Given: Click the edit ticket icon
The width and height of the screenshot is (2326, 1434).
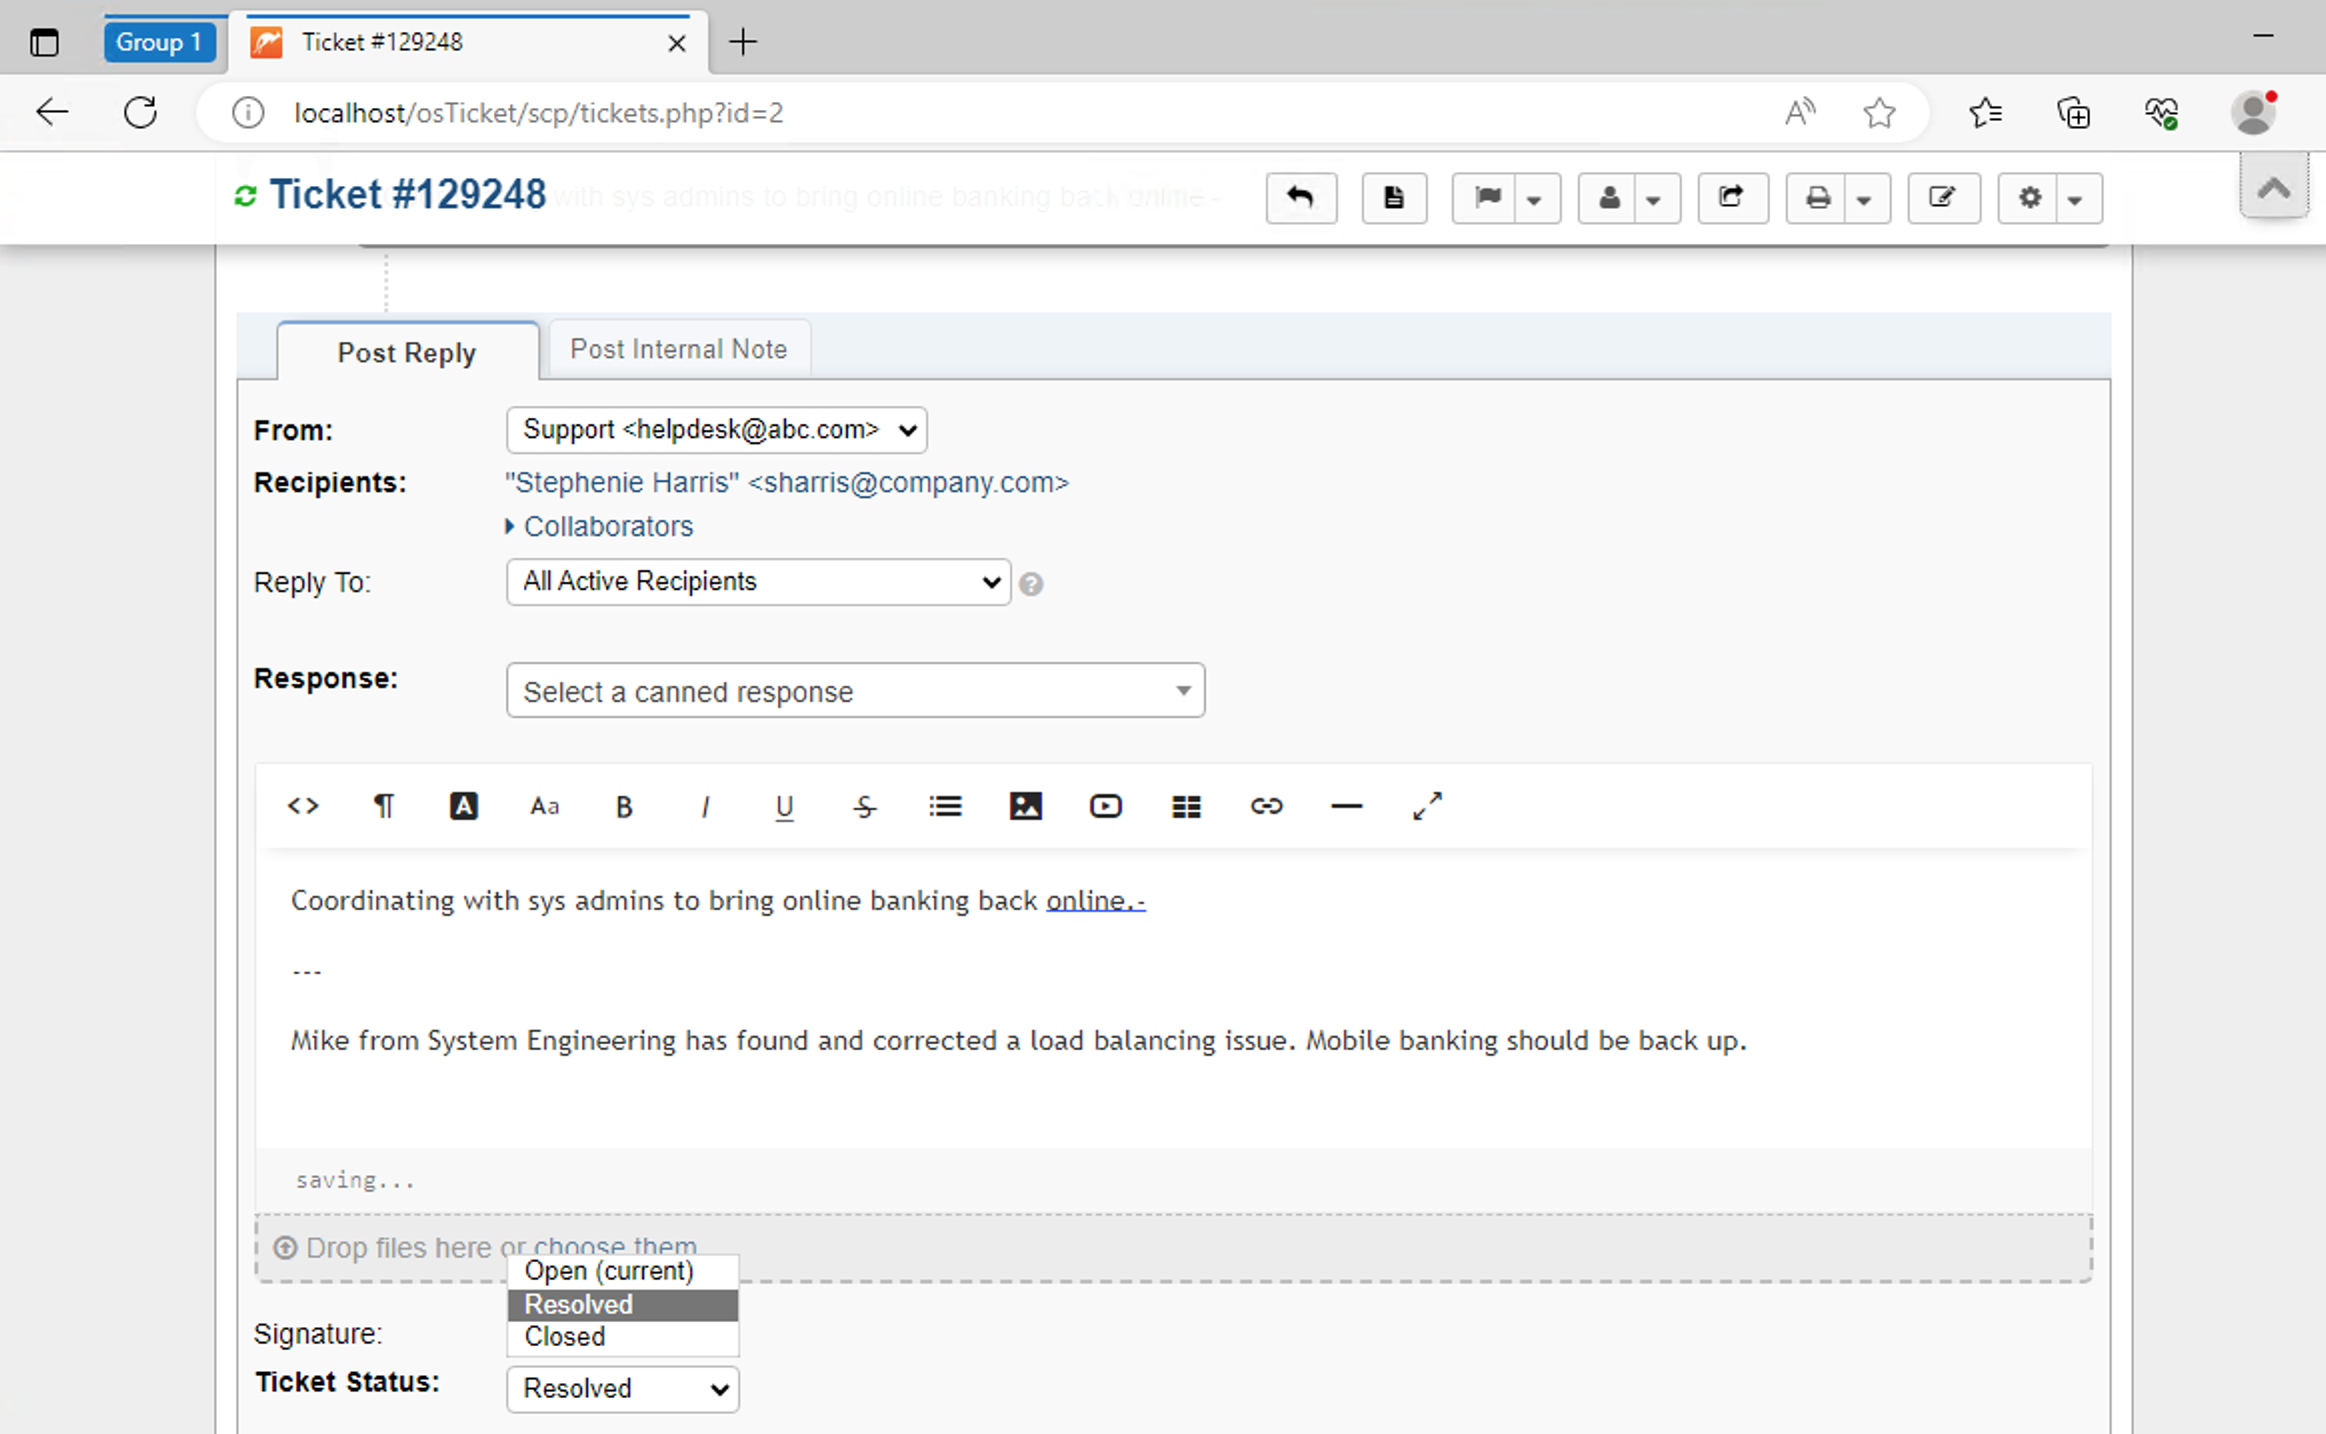Looking at the screenshot, I should pos(1942,198).
